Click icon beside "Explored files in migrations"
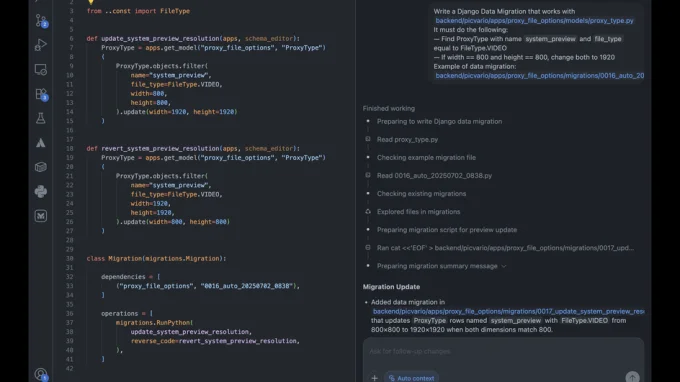This screenshot has height=382, width=680. tap(368, 212)
